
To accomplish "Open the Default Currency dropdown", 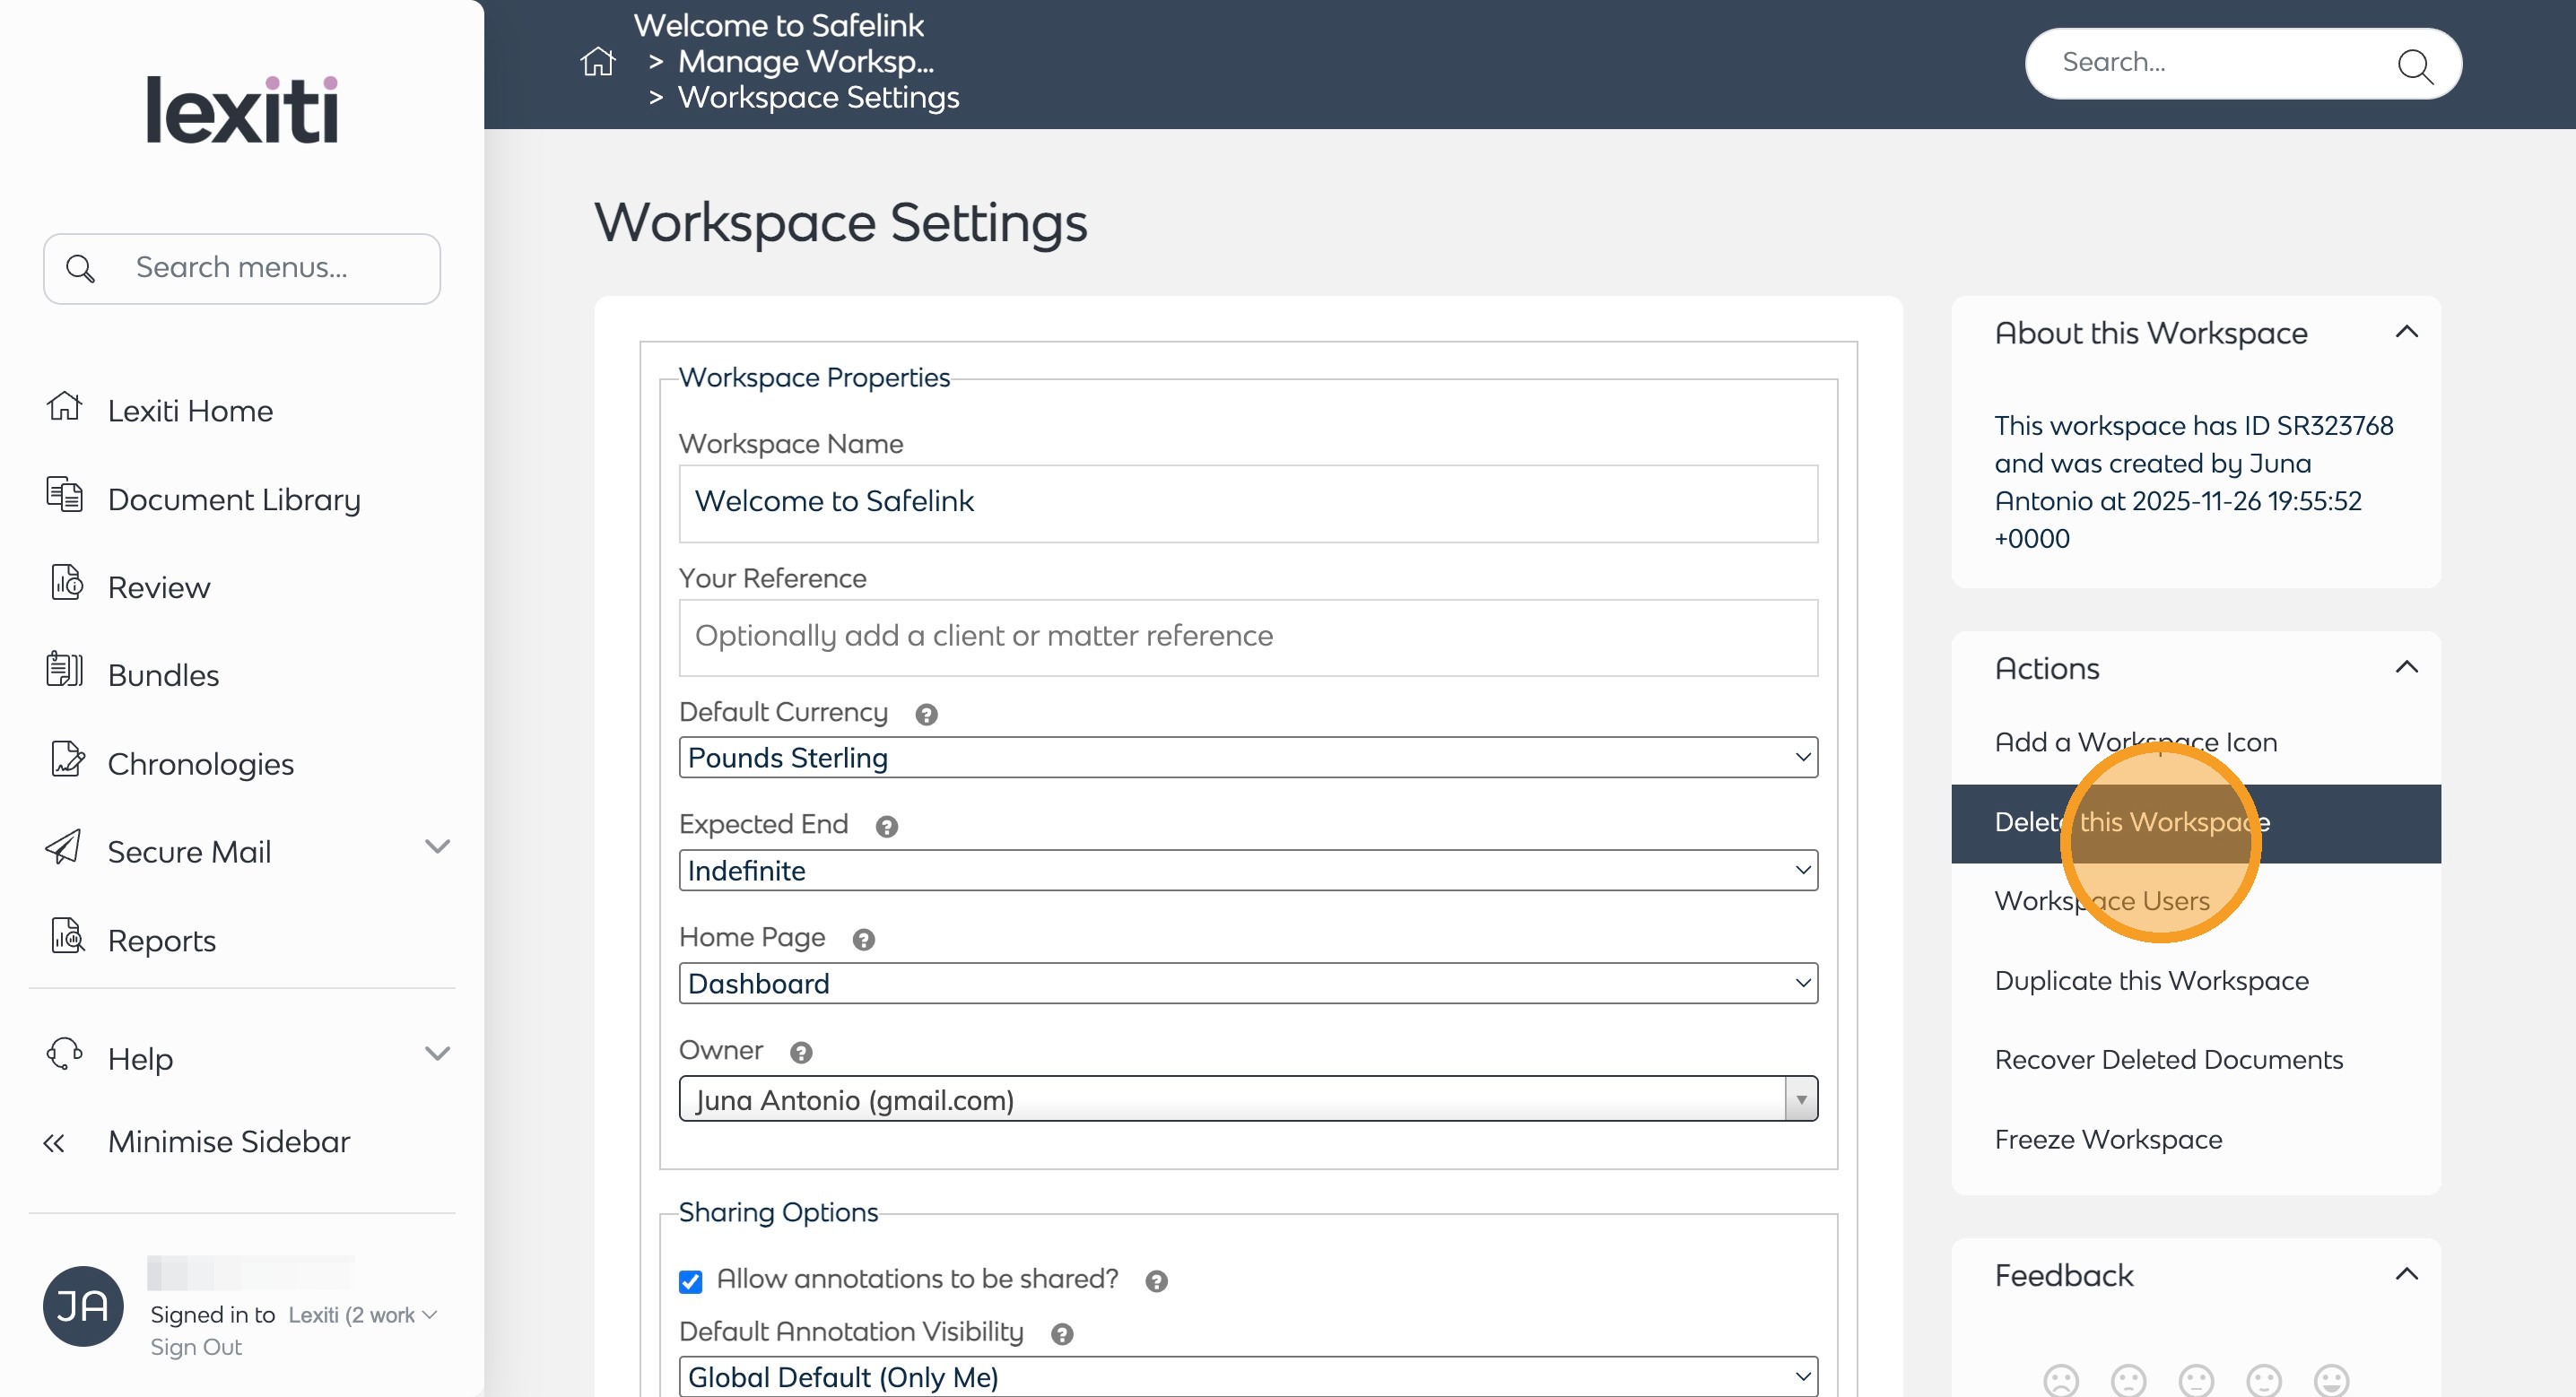I will point(1247,758).
